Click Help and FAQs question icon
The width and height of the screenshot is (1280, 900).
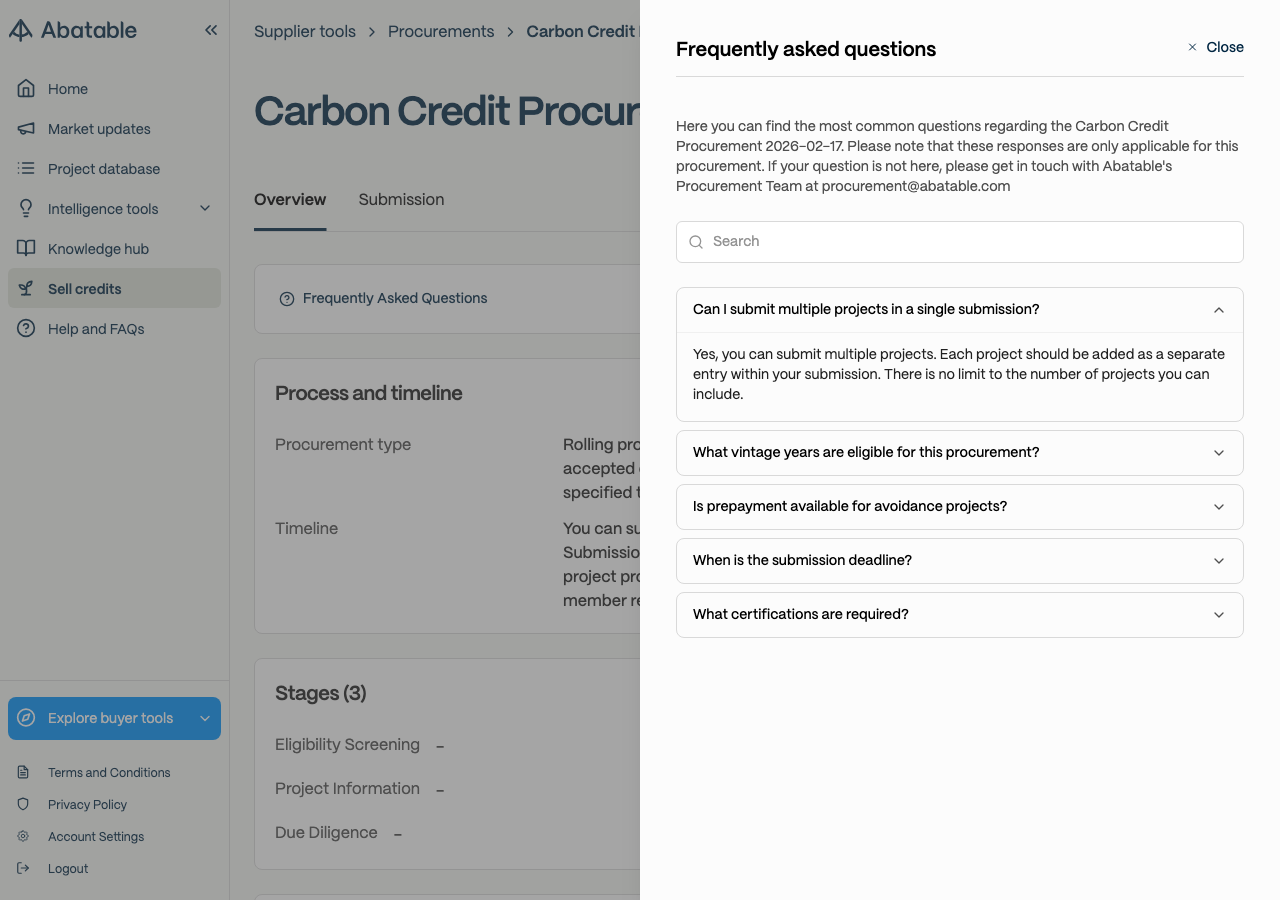[x=26, y=329]
